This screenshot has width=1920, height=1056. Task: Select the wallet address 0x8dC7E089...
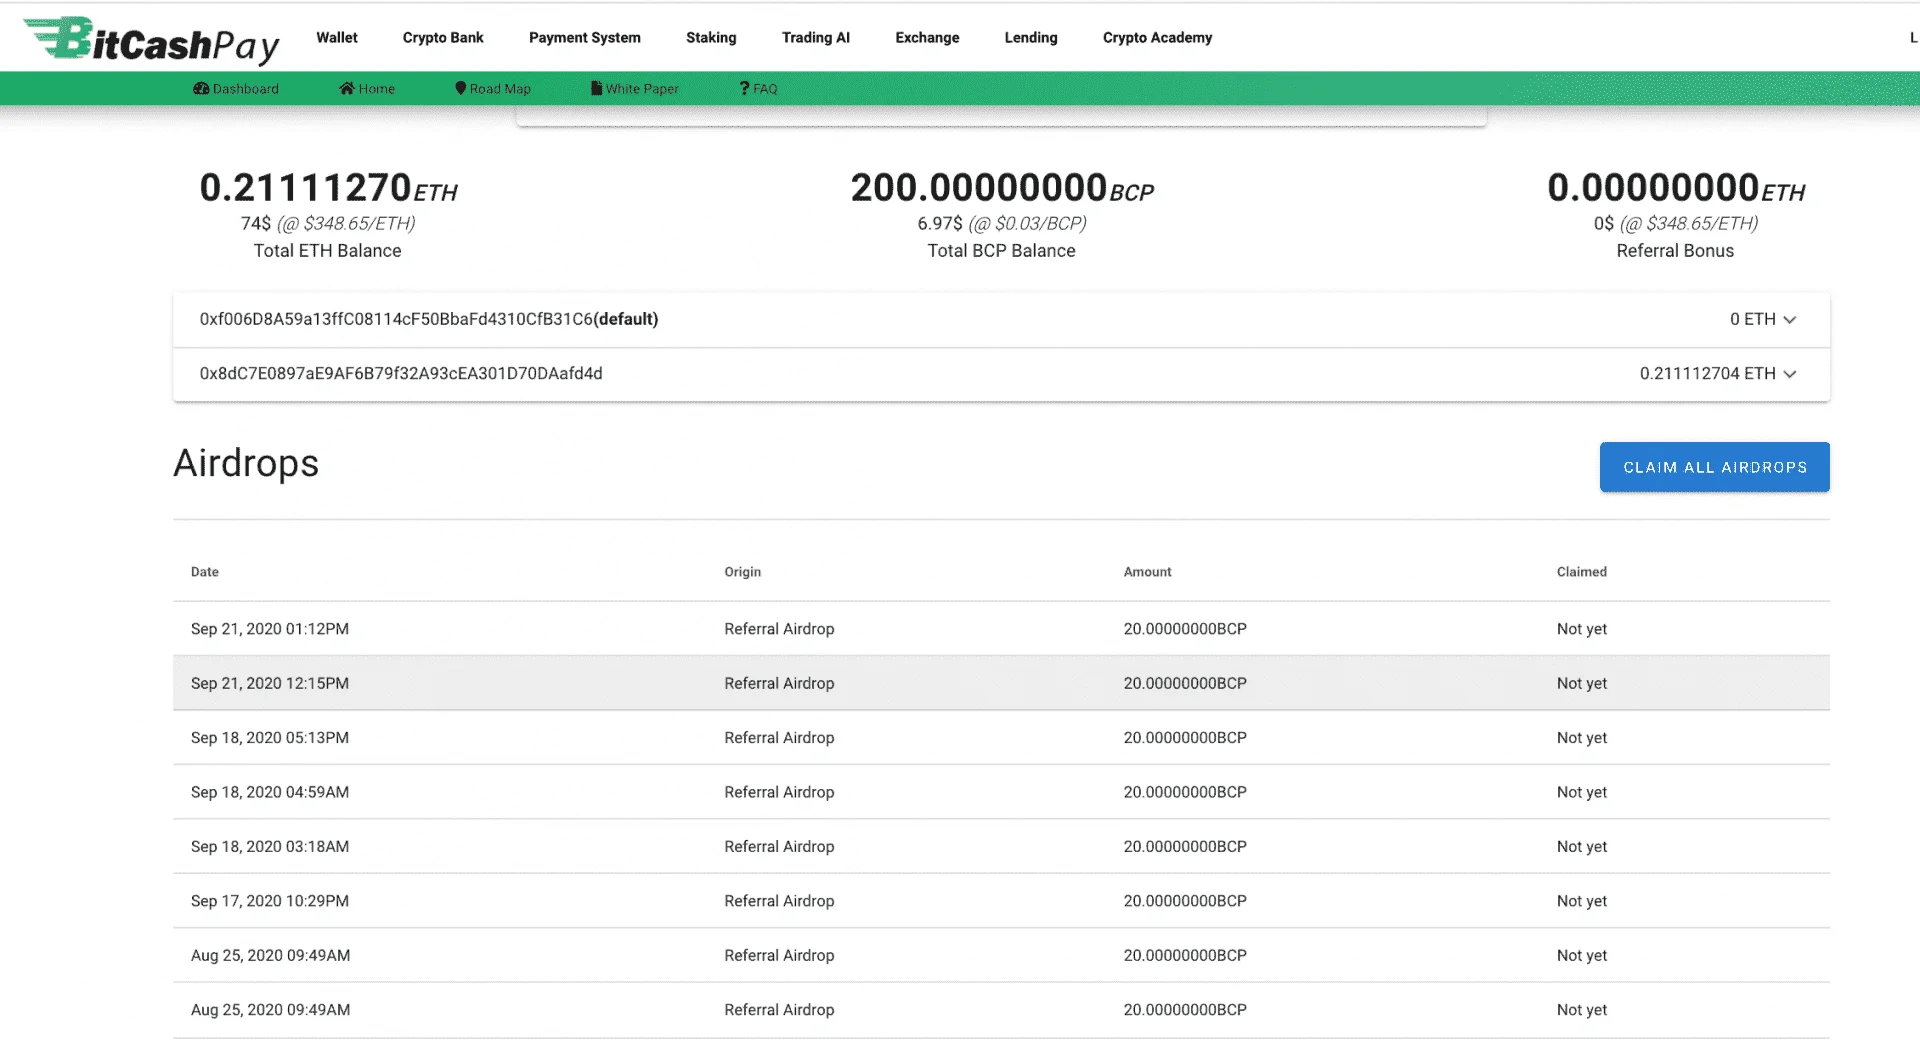401,373
